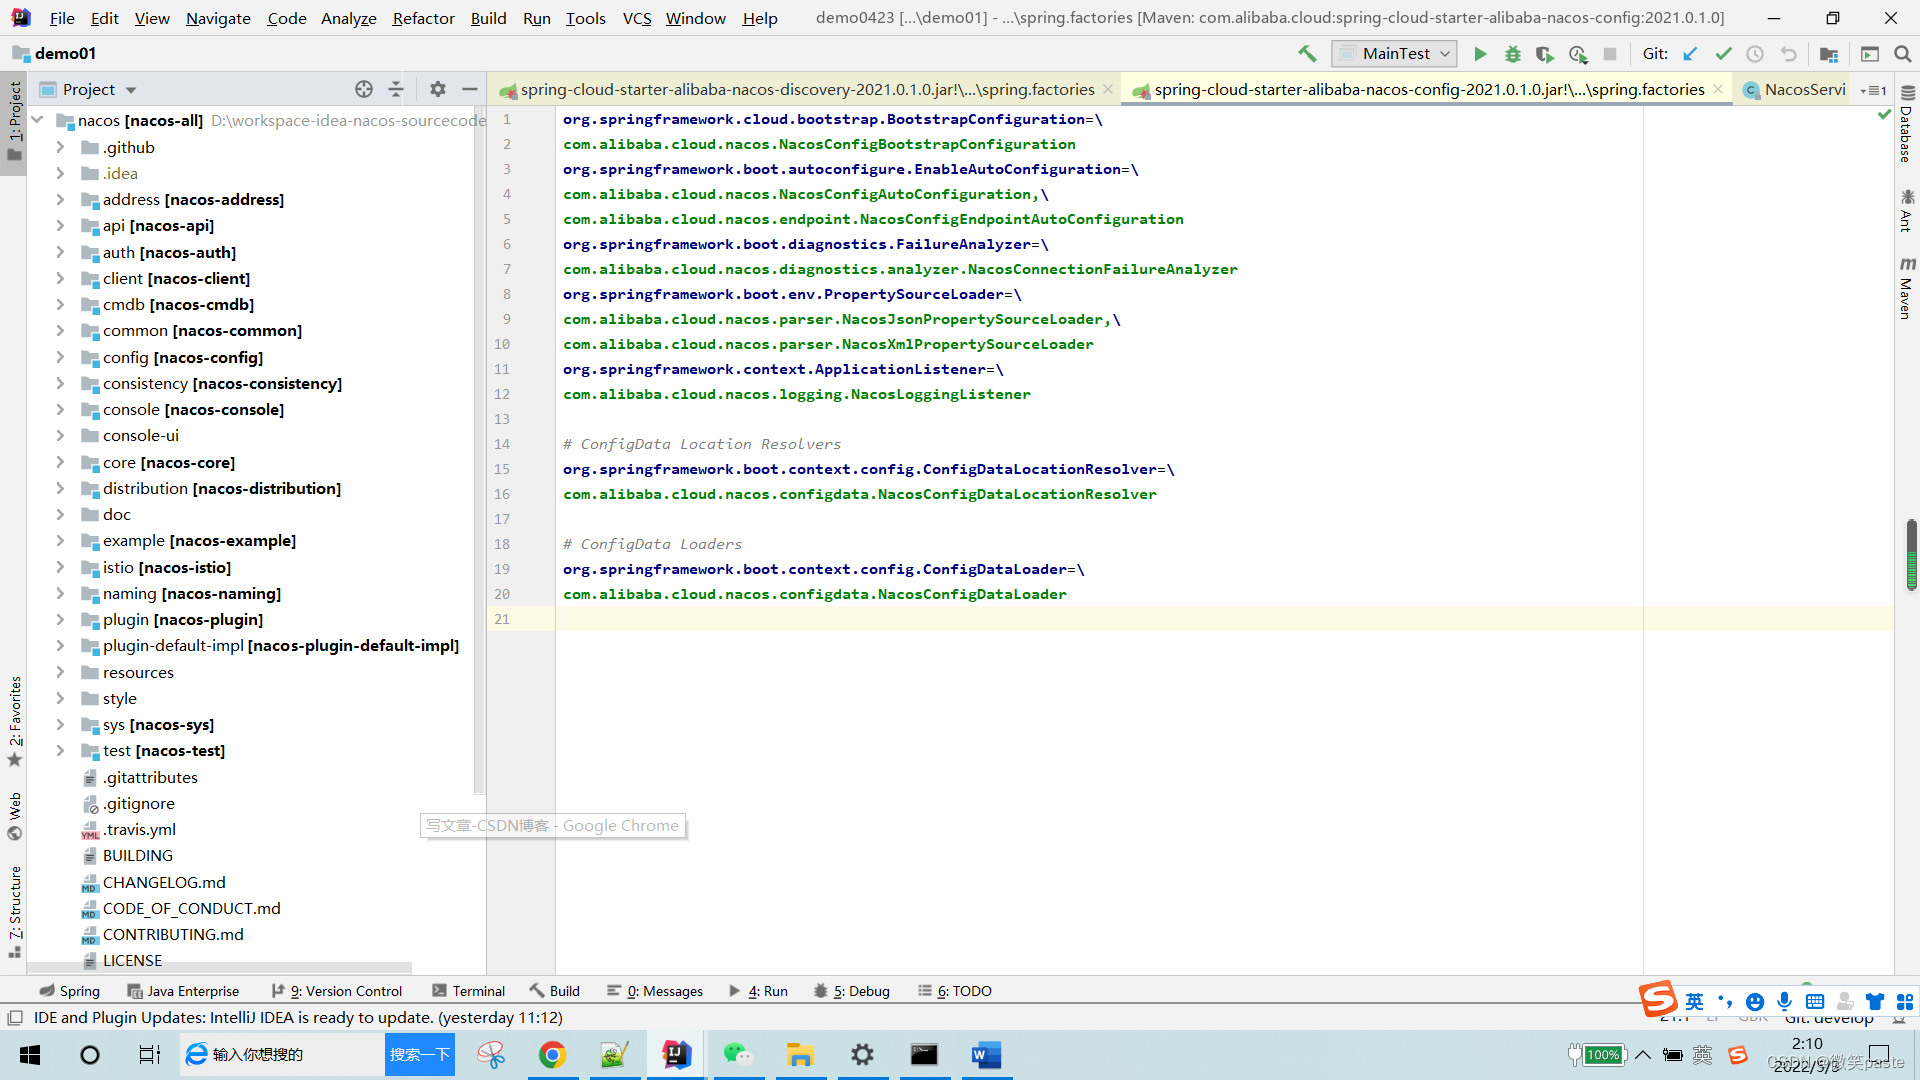Open the Spring tool window

tap(70, 991)
